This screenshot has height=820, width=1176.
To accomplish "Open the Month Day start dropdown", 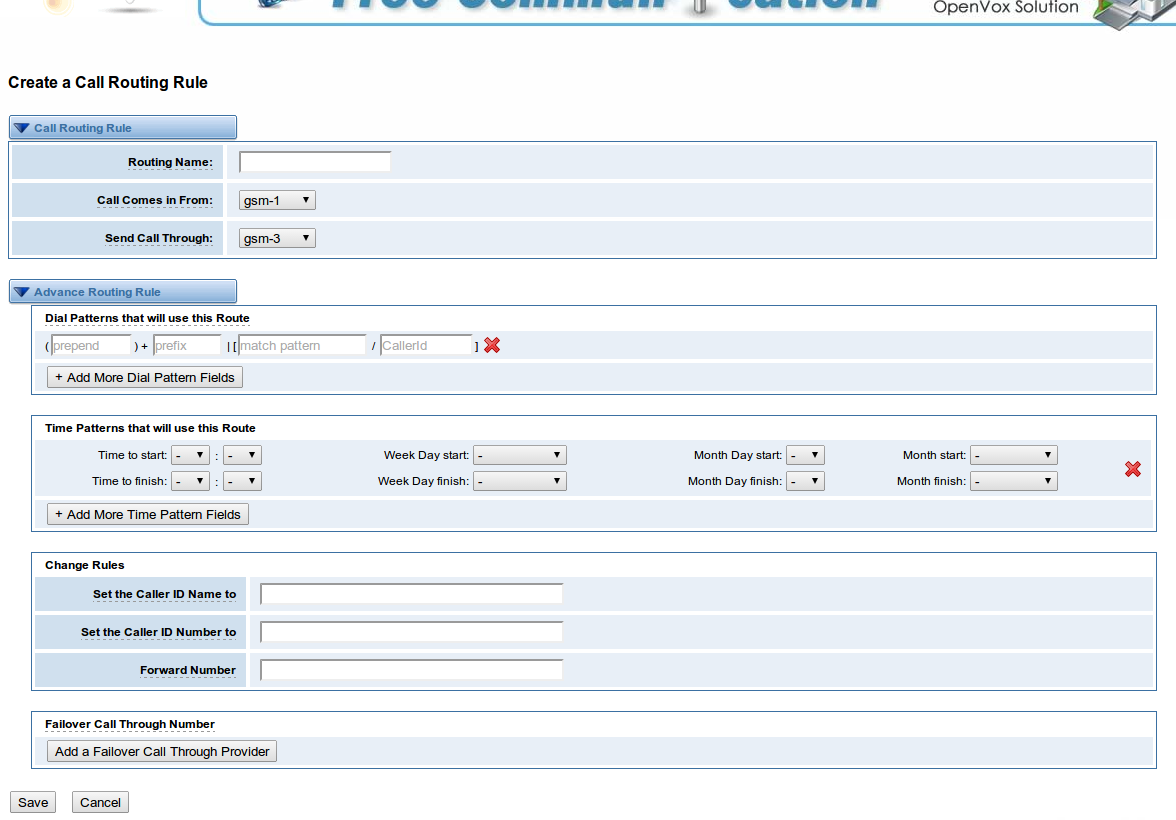I will tap(806, 455).
